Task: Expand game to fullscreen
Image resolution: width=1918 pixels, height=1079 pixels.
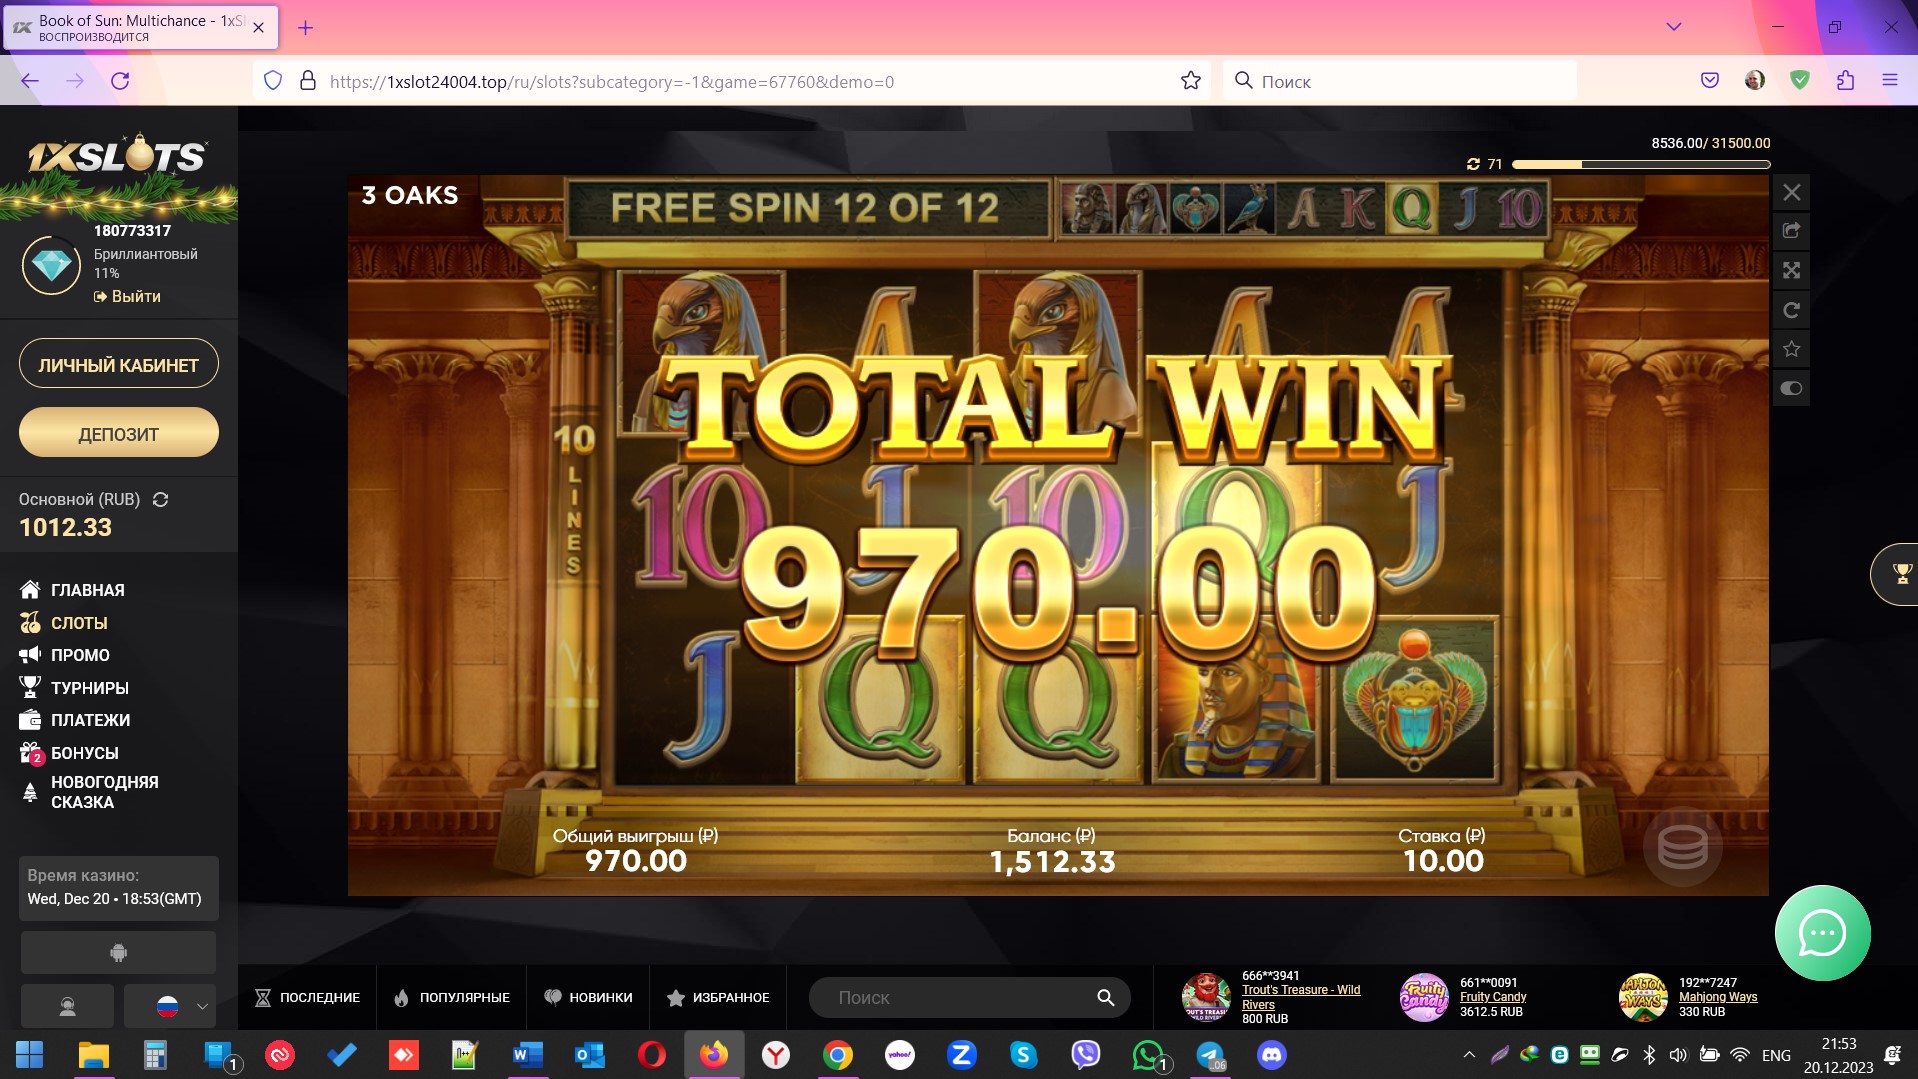Action: (1791, 270)
